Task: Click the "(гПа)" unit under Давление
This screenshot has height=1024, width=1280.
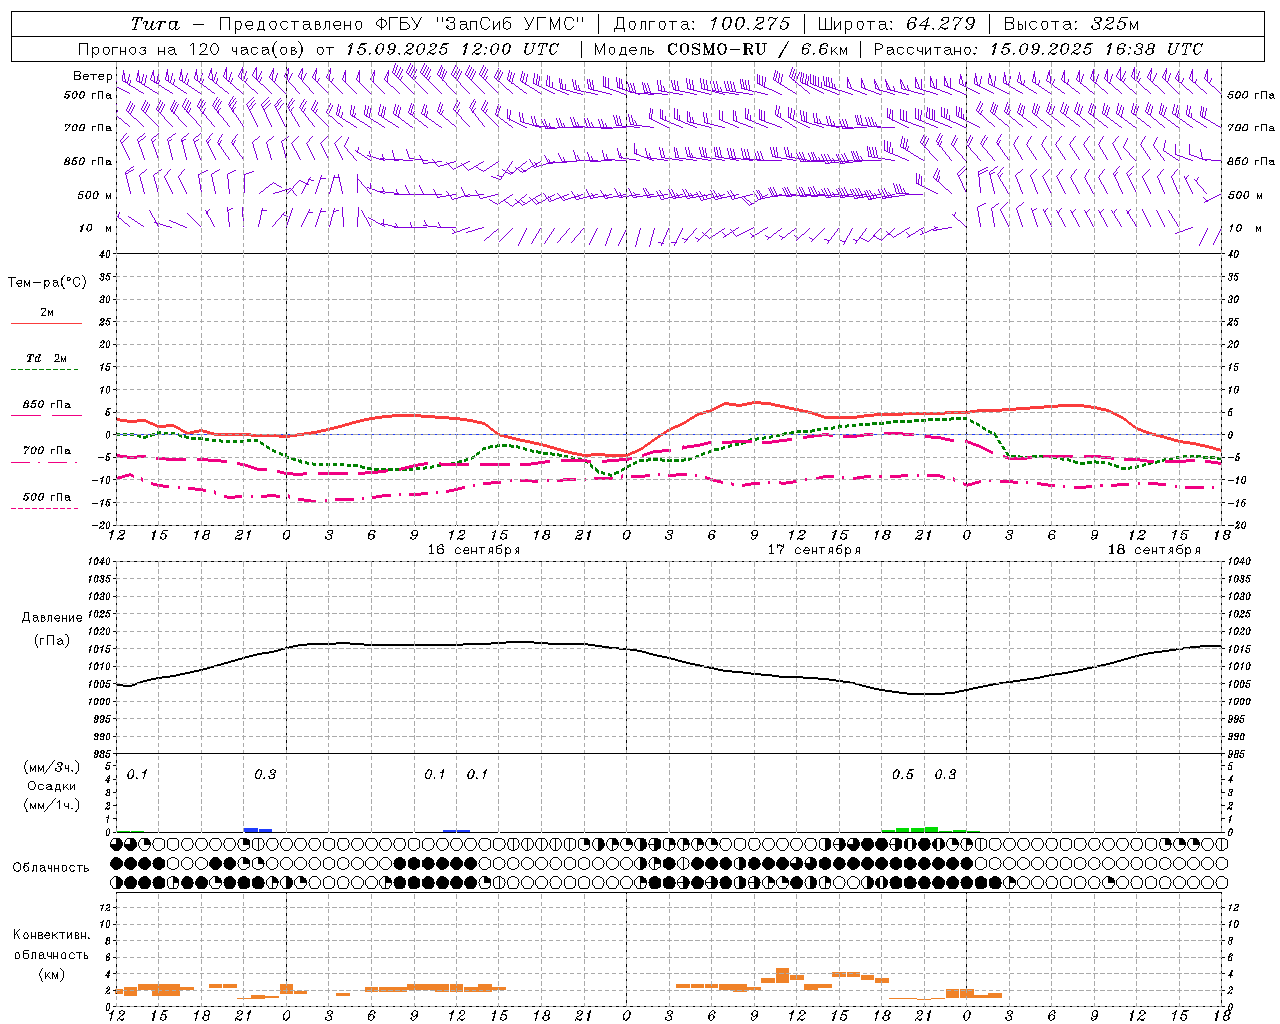Action: click(x=51, y=640)
